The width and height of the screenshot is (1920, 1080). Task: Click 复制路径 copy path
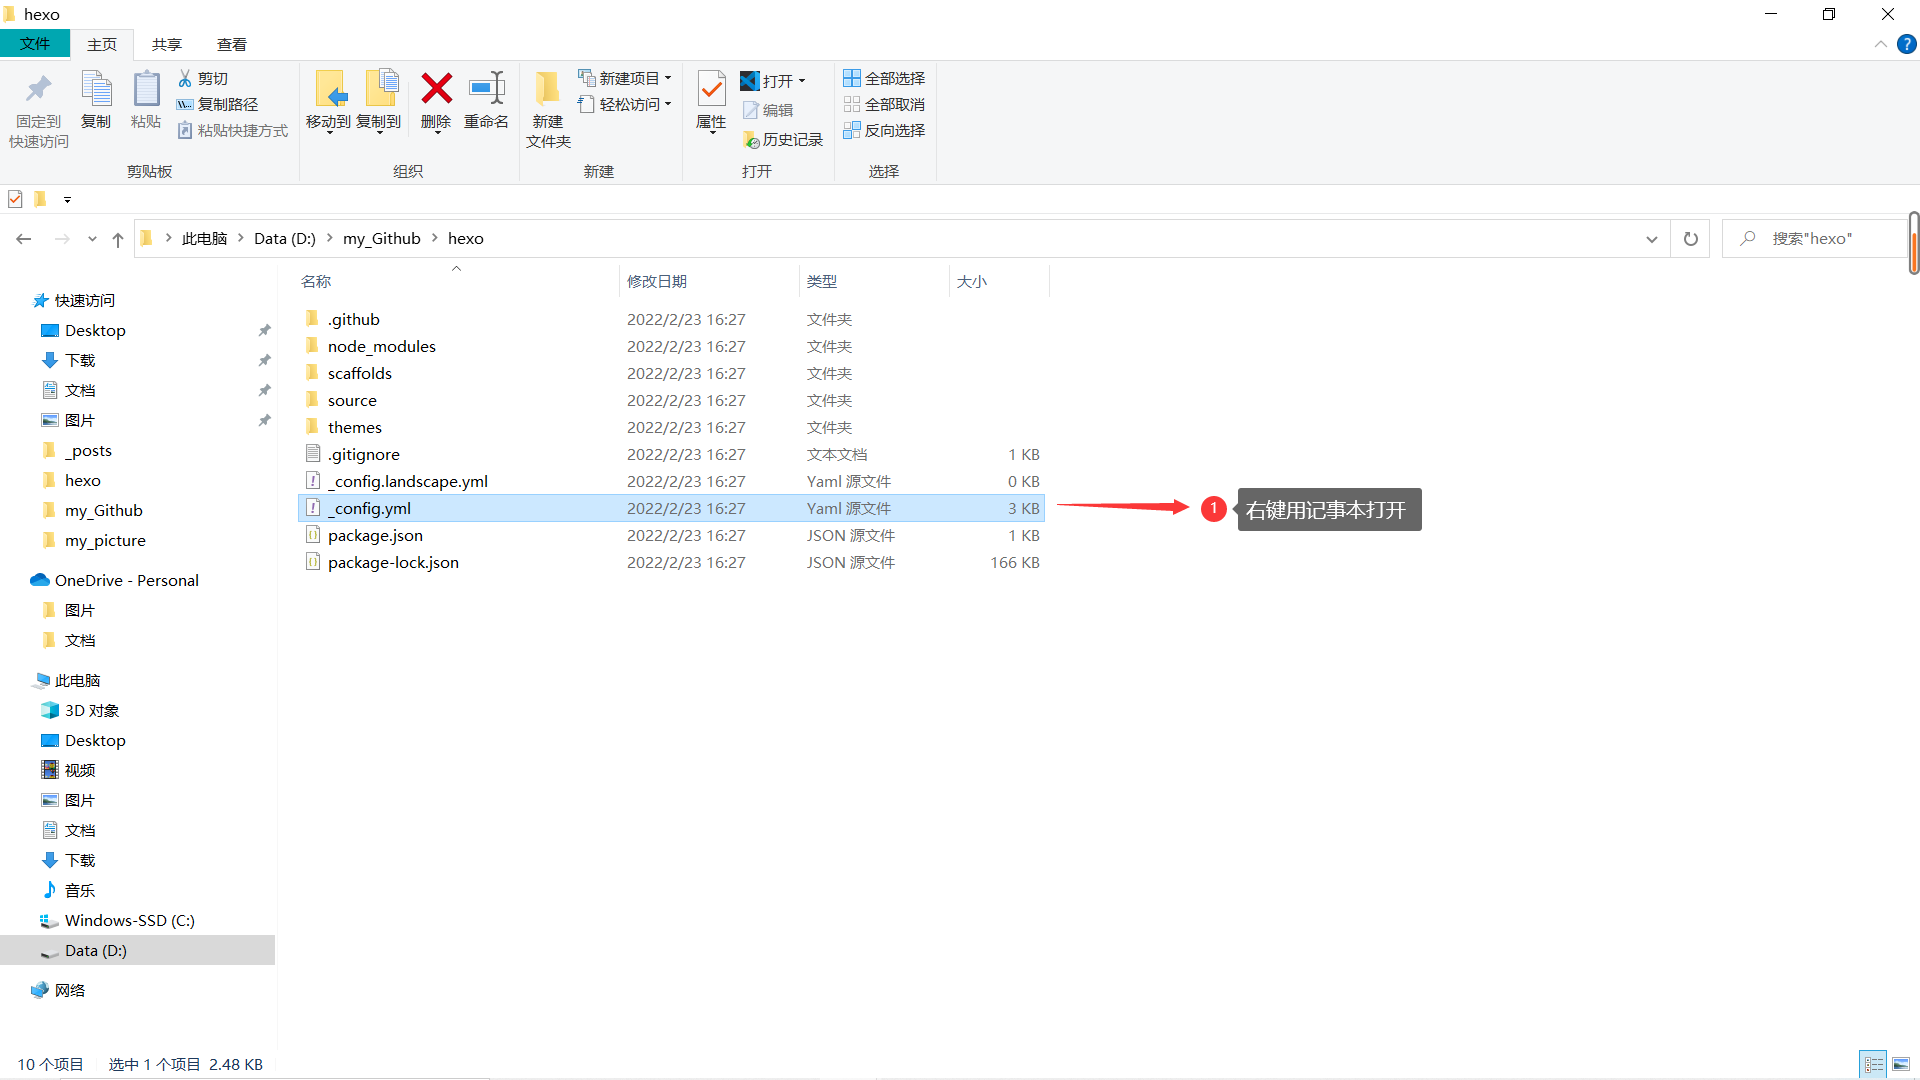[x=217, y=104]
